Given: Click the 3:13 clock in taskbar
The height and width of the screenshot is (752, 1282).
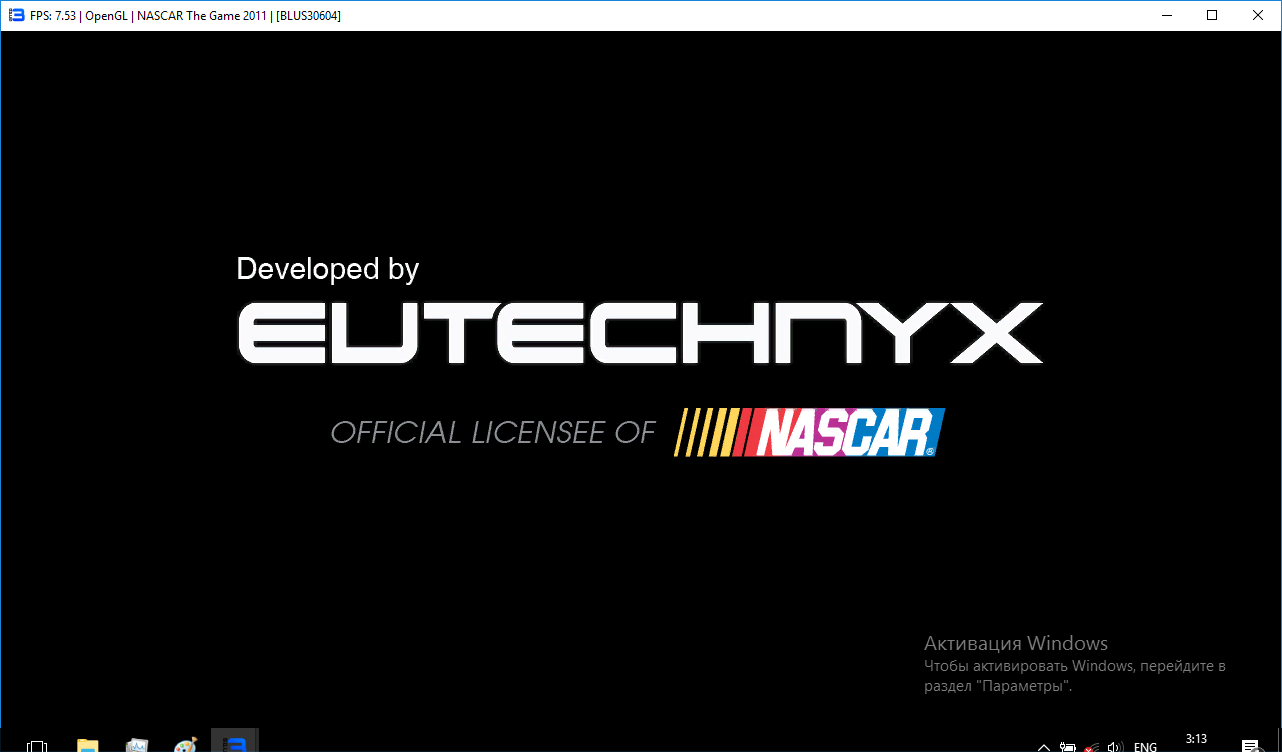Looking at the screenshot, I should coord(1196,740).
